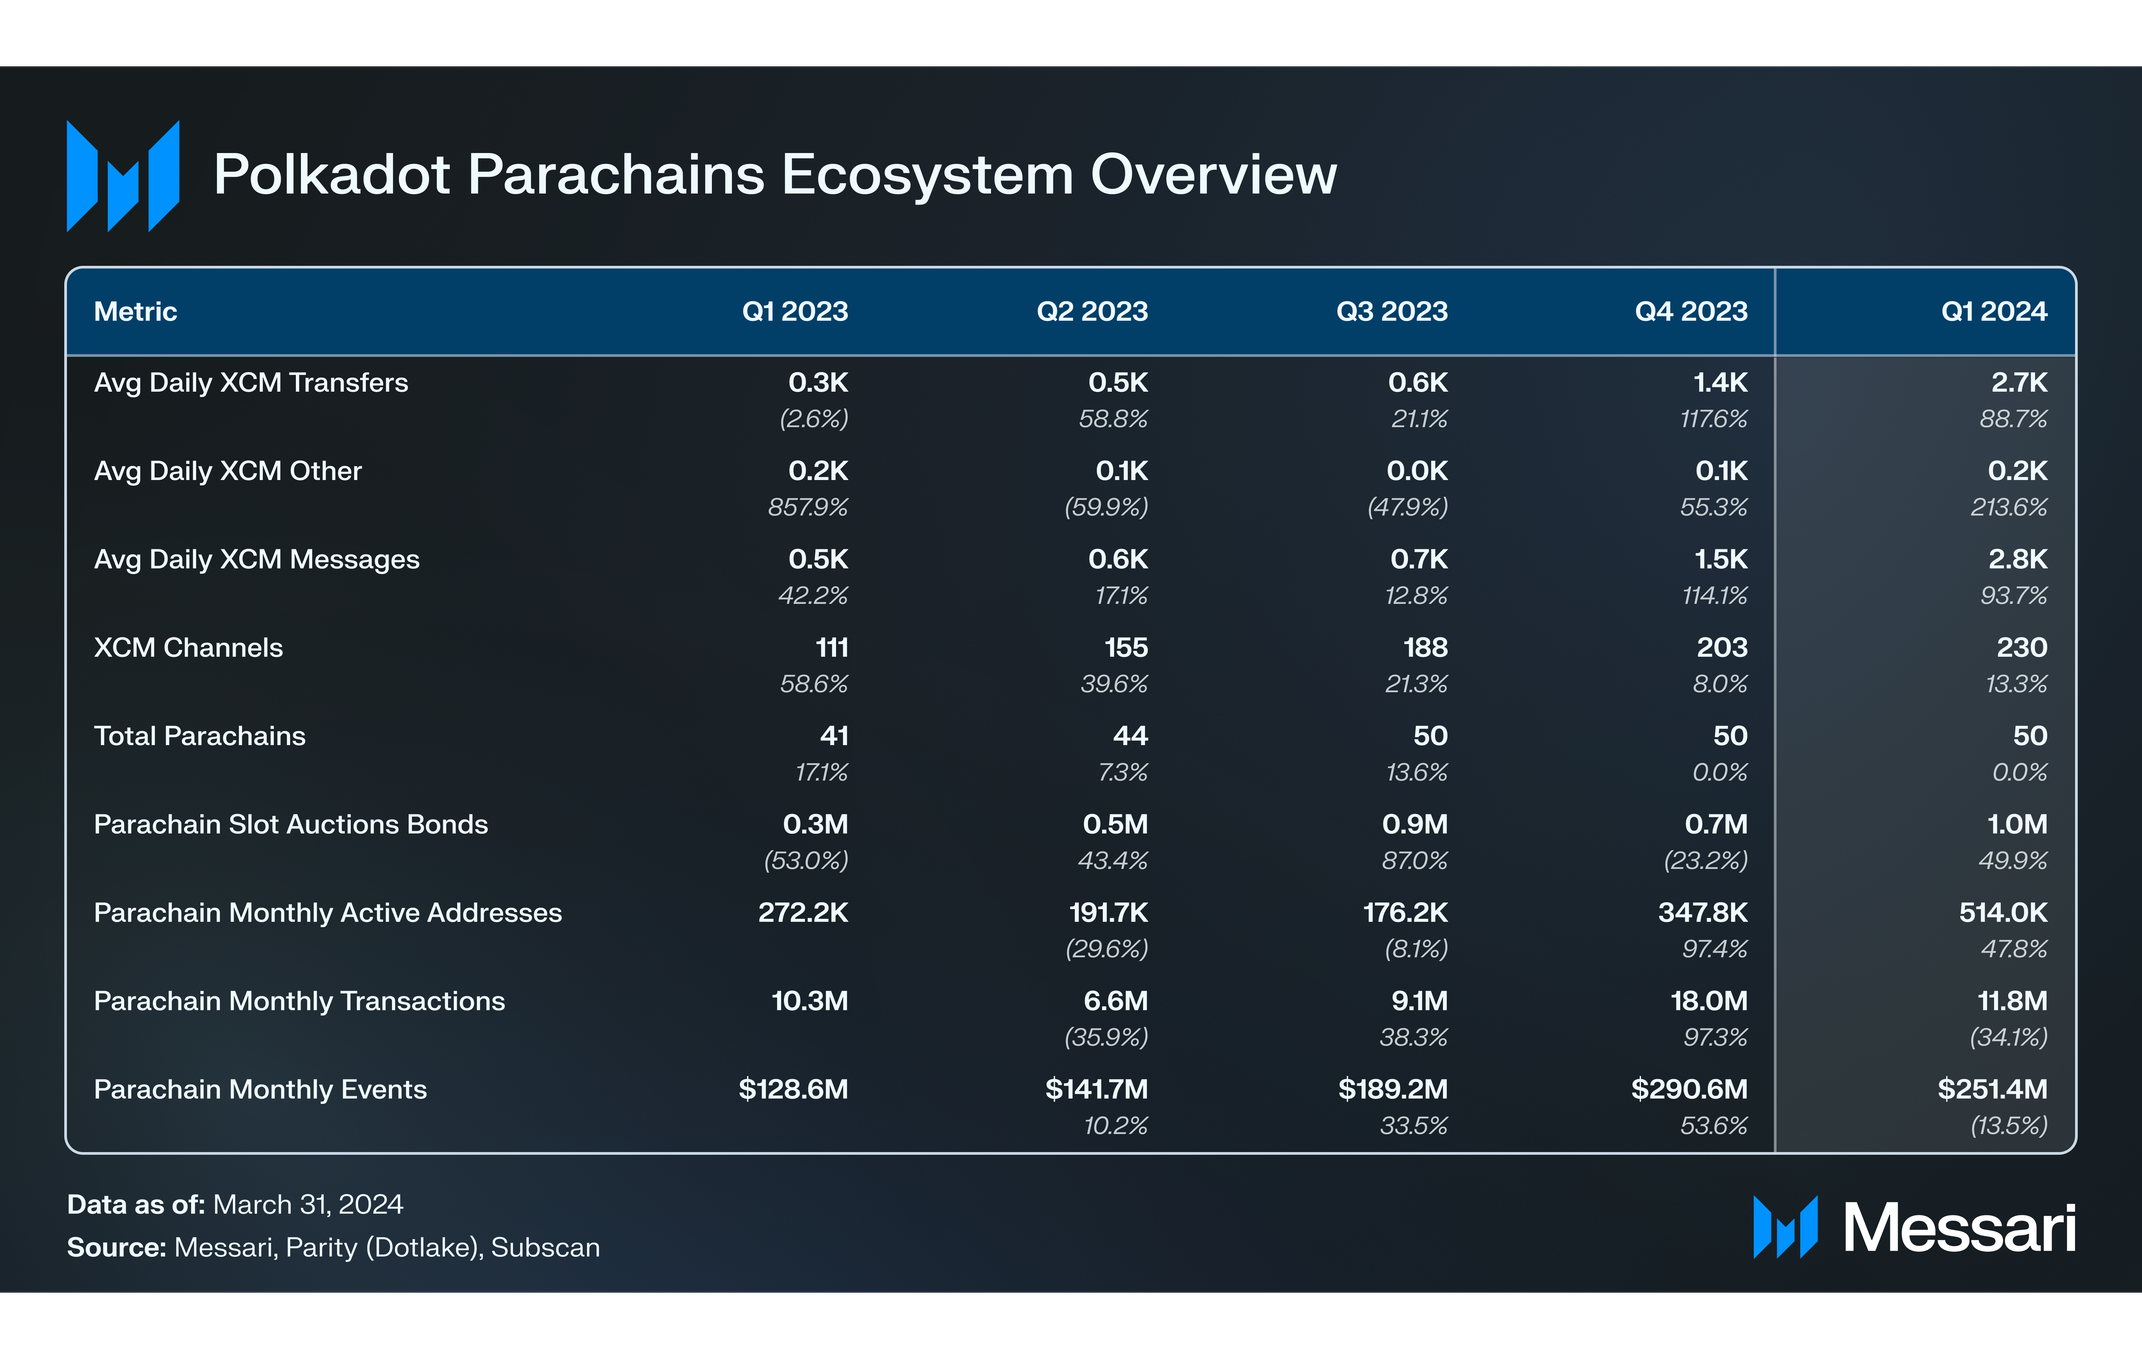Select the 'Parachain Monthly Active Addresses' row label
This screenshot has height=1359, width=2142.
coord(328,913)
